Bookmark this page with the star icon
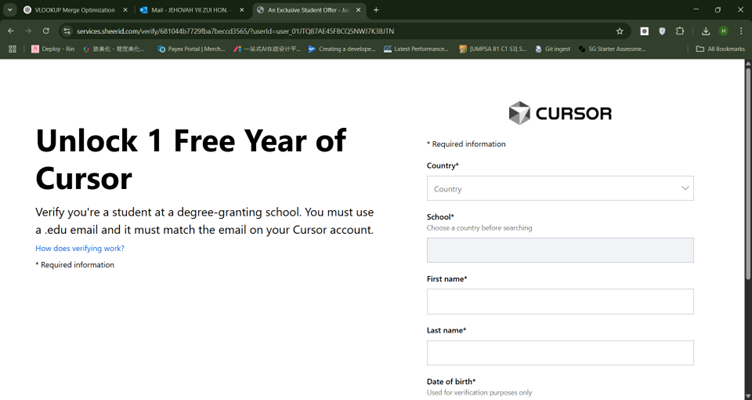 point(620,31)
